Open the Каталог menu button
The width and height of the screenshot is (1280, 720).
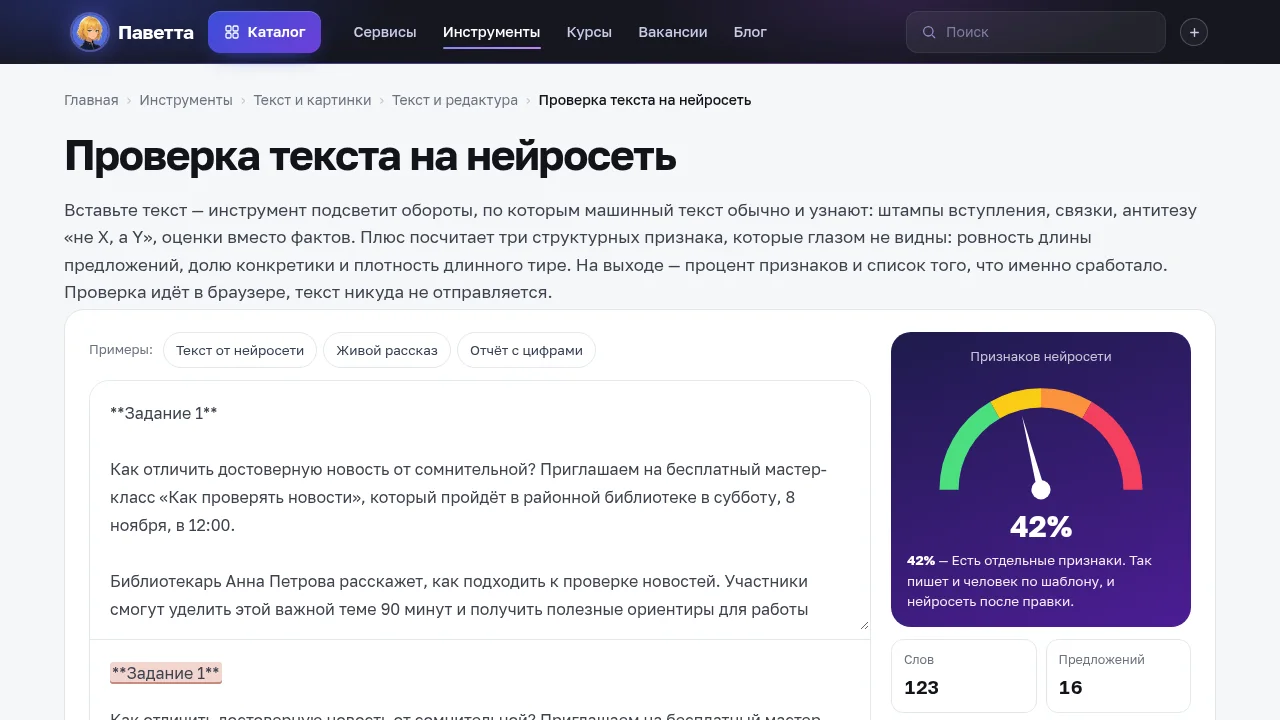[x=264, y=32]
